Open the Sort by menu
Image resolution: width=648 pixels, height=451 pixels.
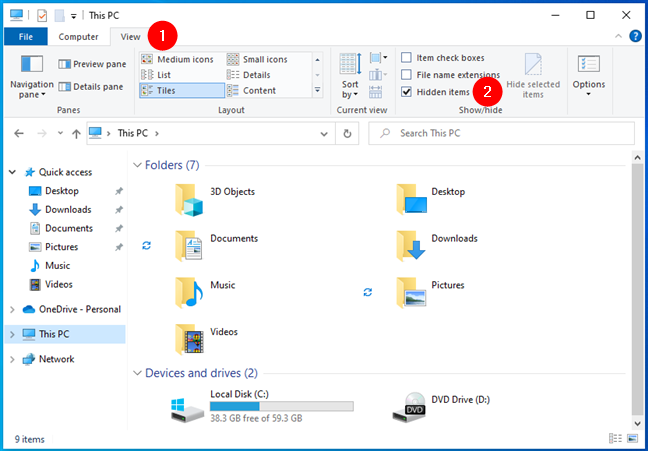coord(350,76)
